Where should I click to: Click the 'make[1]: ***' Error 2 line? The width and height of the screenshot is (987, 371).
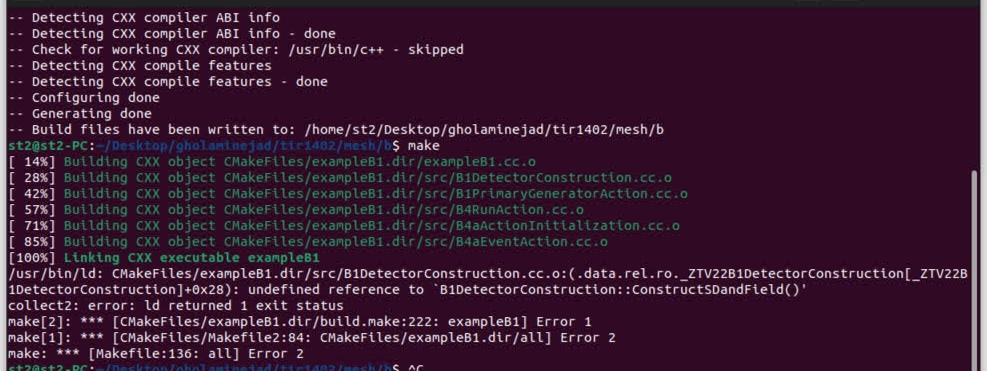click(312, 338)
